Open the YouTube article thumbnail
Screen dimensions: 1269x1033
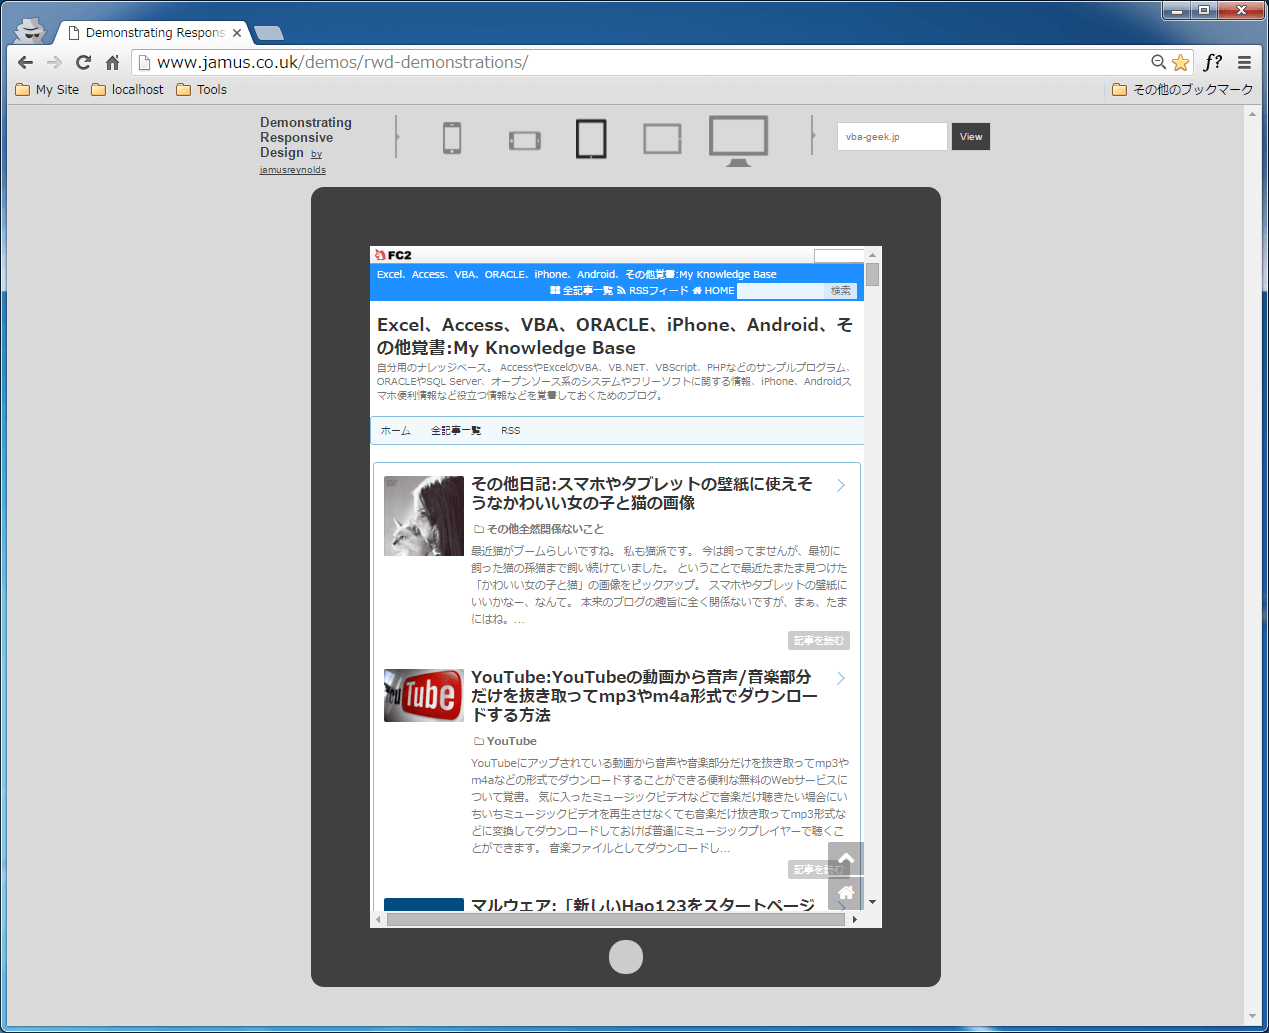423,695
